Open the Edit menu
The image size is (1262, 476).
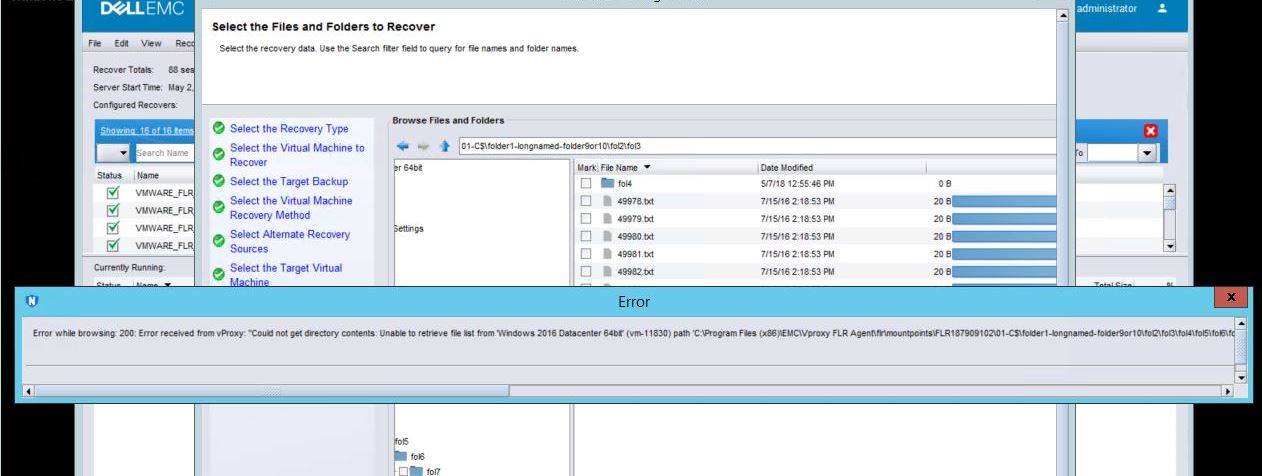pyautogui.click(x=122, y=44)
